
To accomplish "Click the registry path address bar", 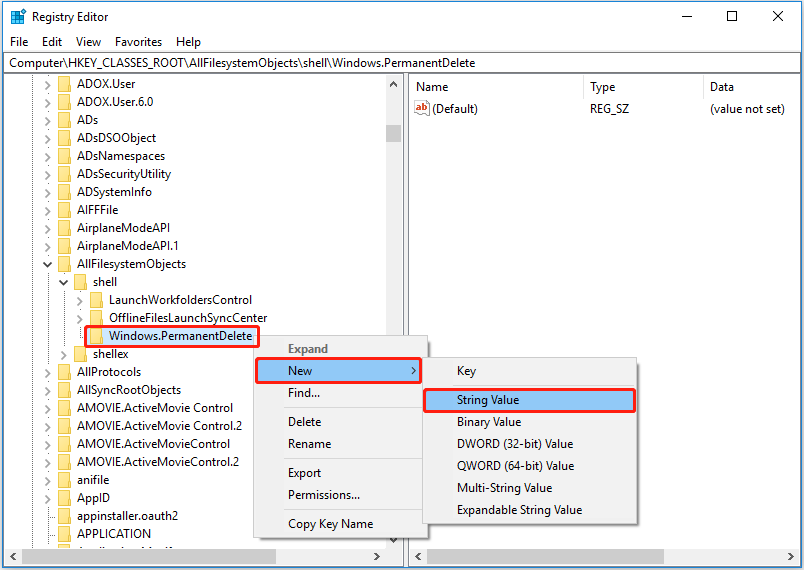I will pos(401,63).
